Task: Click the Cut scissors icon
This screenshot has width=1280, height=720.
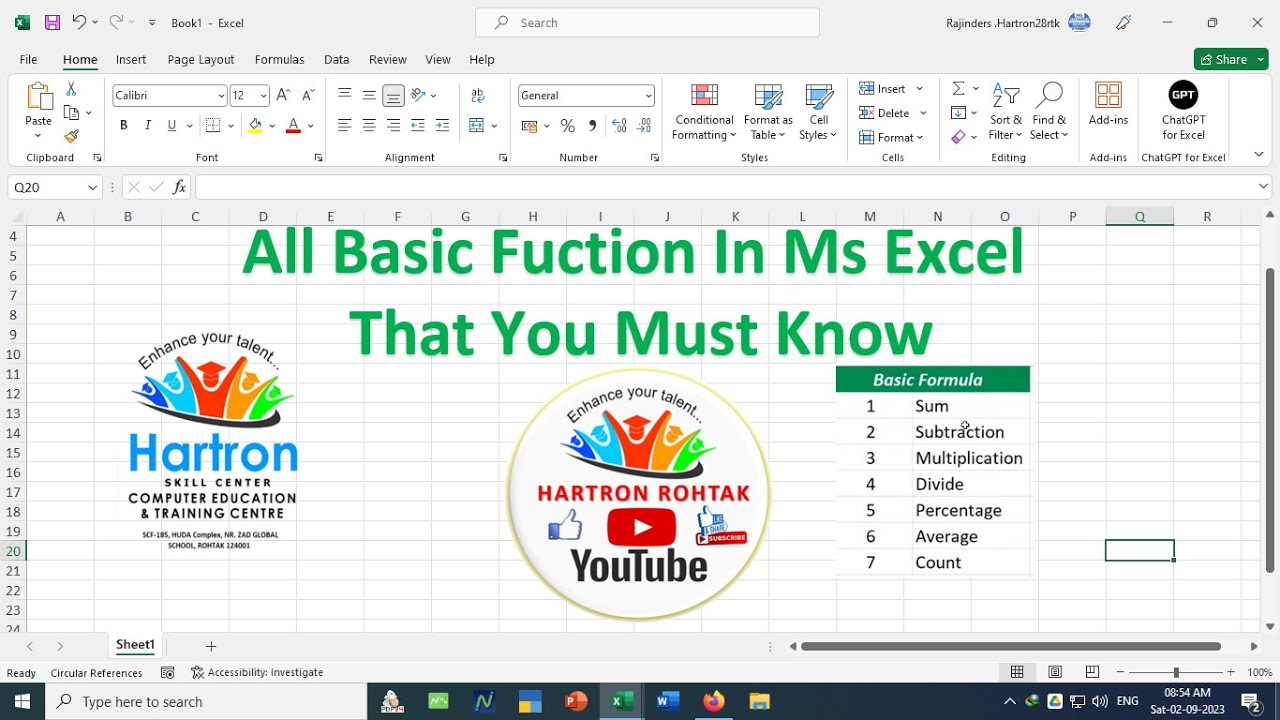Action: (71, 90)
